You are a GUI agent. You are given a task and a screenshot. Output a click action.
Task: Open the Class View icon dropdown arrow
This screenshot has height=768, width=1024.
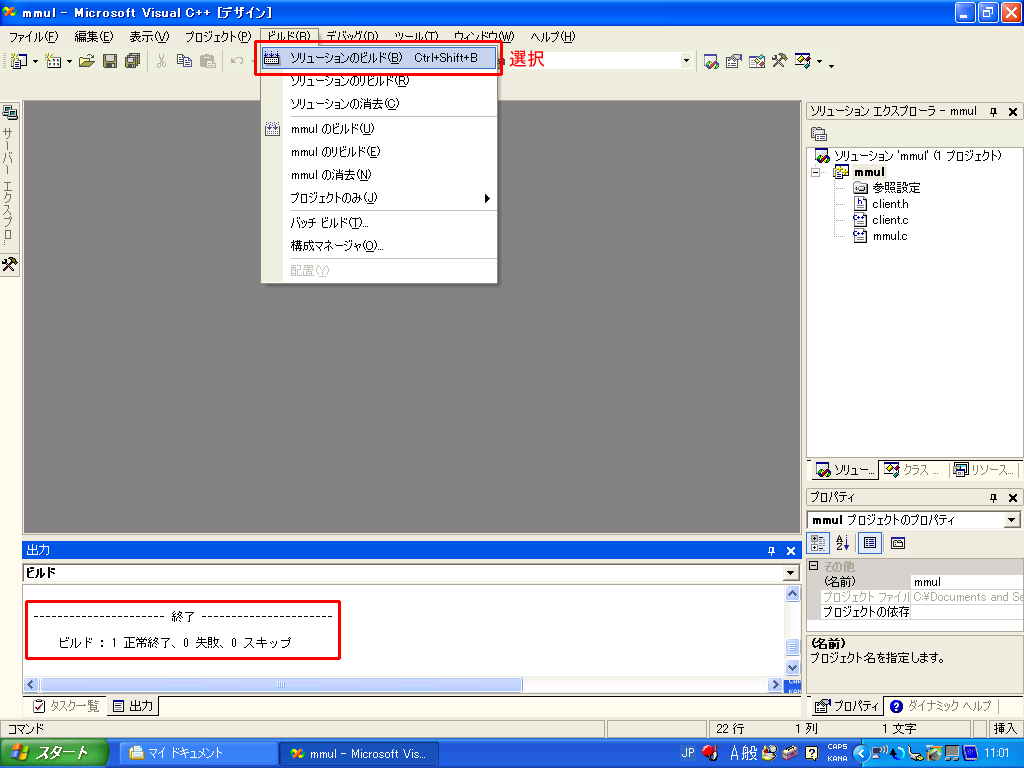point(819,62)
